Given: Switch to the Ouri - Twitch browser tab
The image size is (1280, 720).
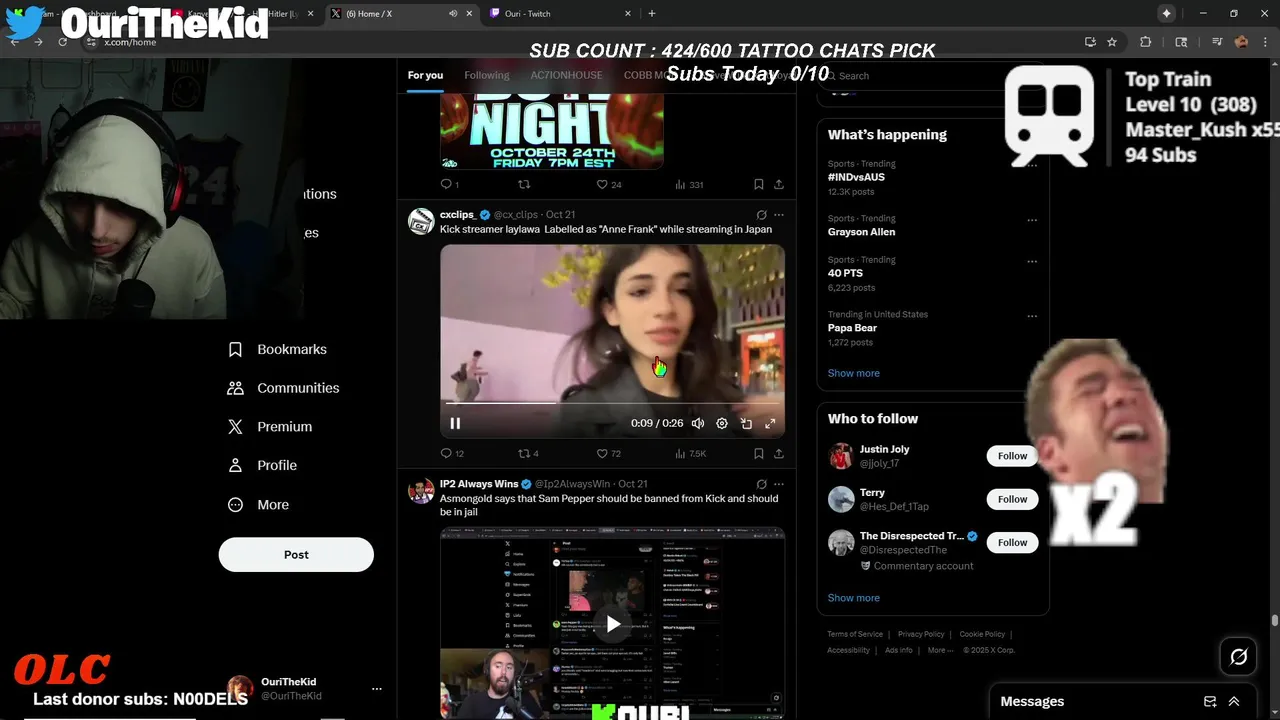Looking at the screenshot, I should pos(560,14).
